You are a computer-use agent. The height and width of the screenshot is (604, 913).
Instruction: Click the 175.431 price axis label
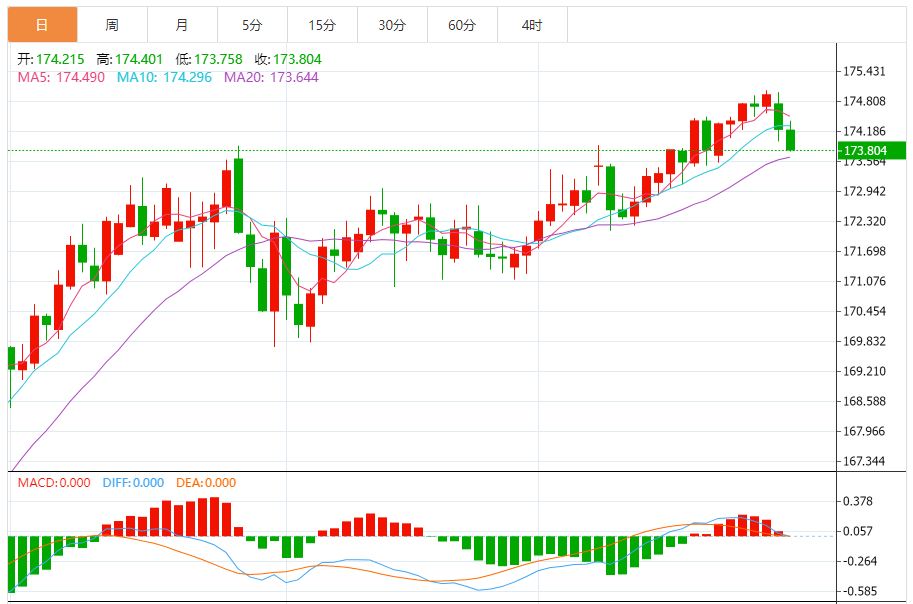pyautogui.click(x=865, y=71)
